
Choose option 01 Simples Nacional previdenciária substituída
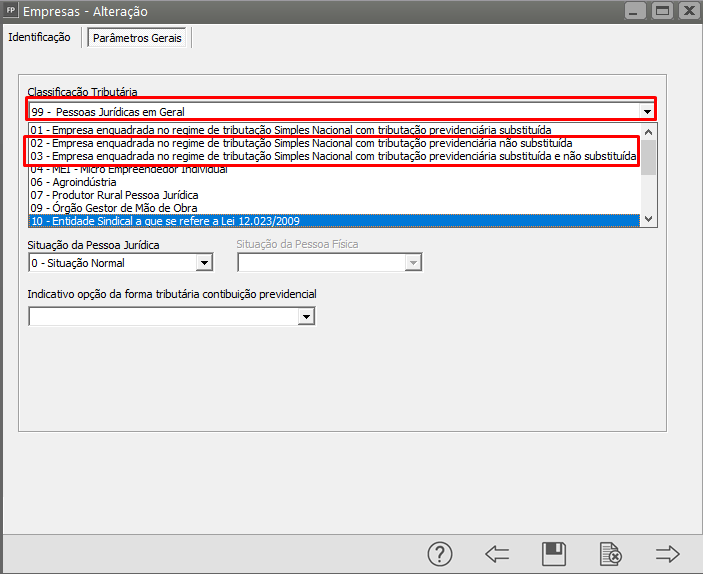click(334, 130)
